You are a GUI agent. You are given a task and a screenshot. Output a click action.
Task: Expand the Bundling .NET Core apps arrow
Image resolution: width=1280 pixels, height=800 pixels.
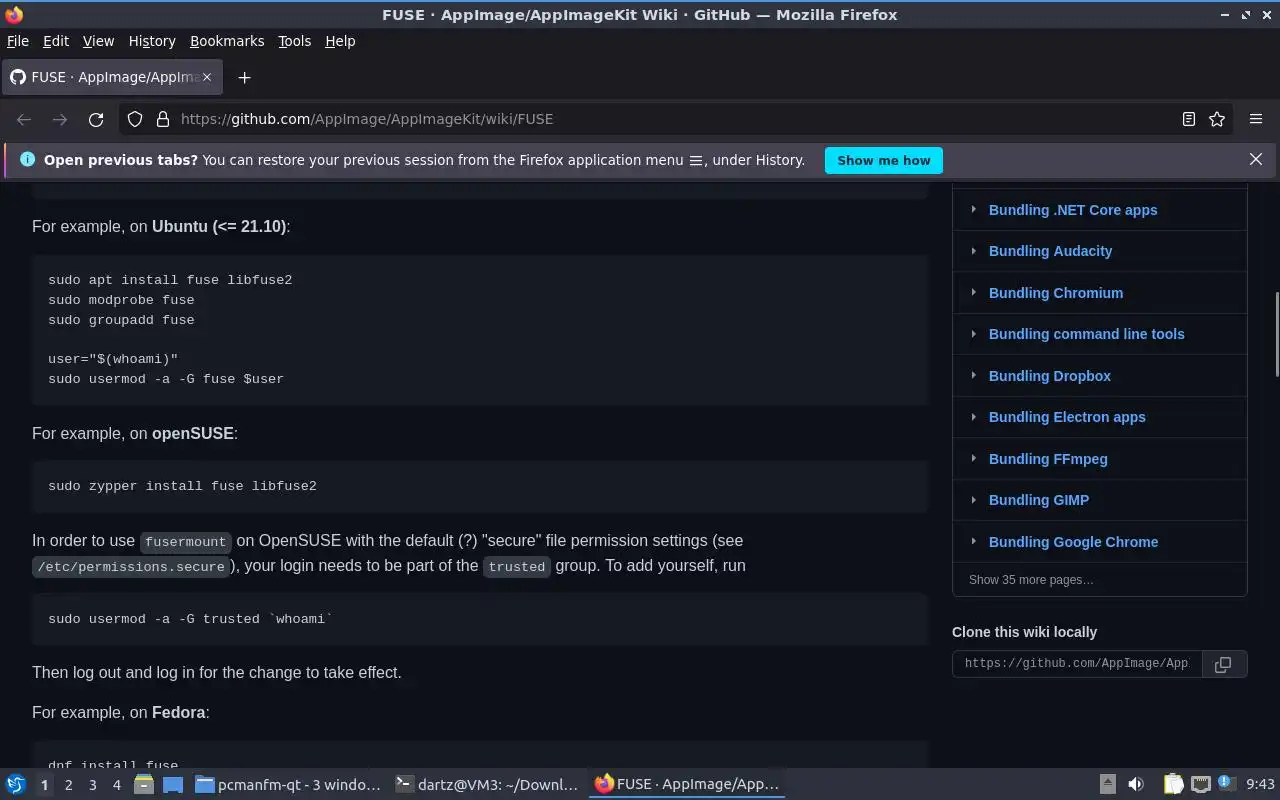[x=973, y=210]
